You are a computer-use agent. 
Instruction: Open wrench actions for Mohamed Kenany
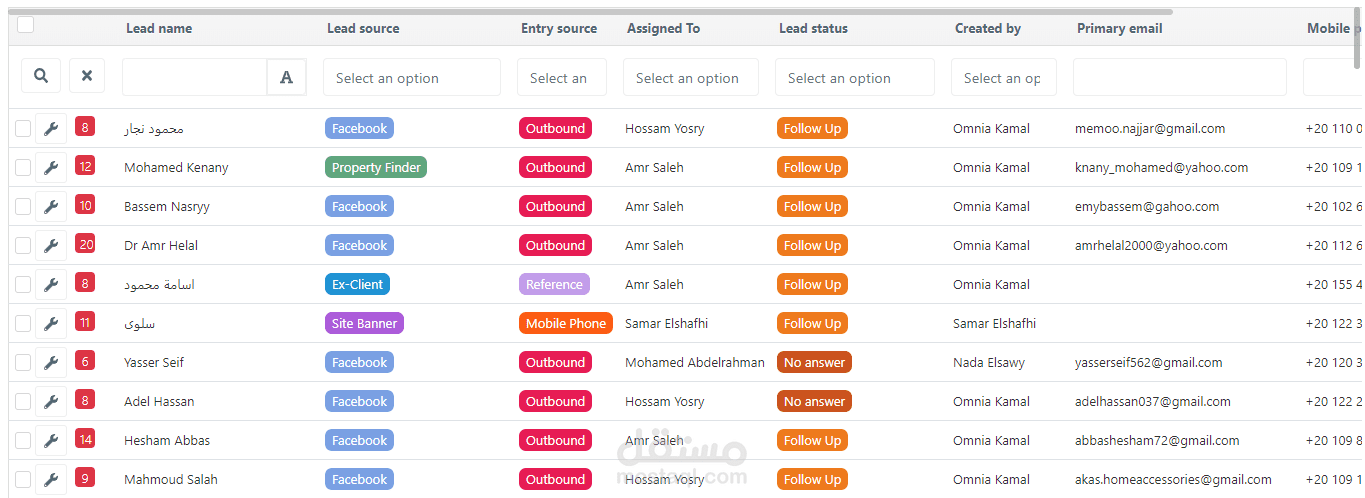(x=51, y=167)
